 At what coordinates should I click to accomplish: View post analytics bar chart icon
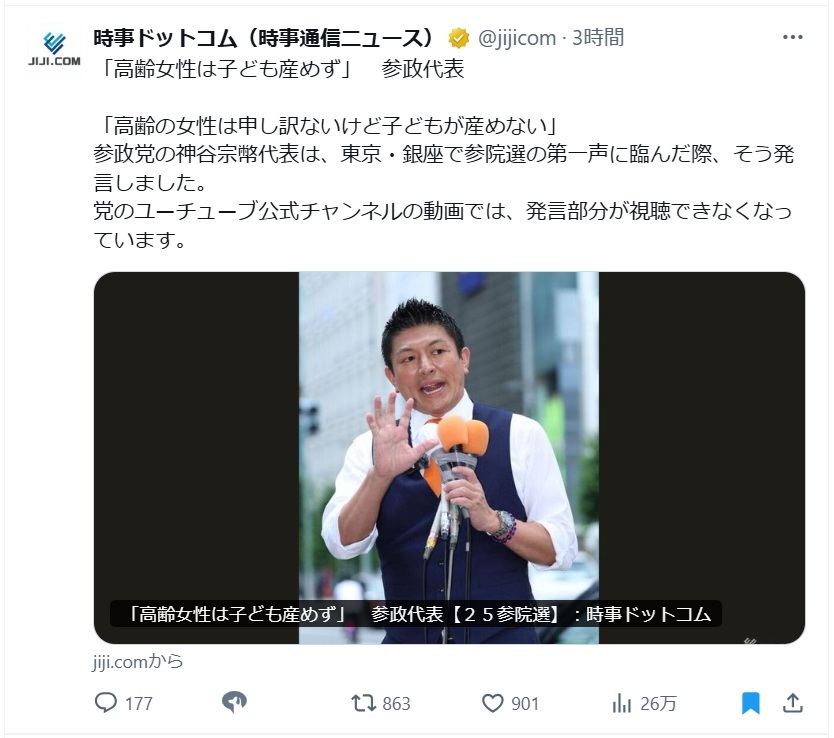pyautogui.click(x=621, y=703)
